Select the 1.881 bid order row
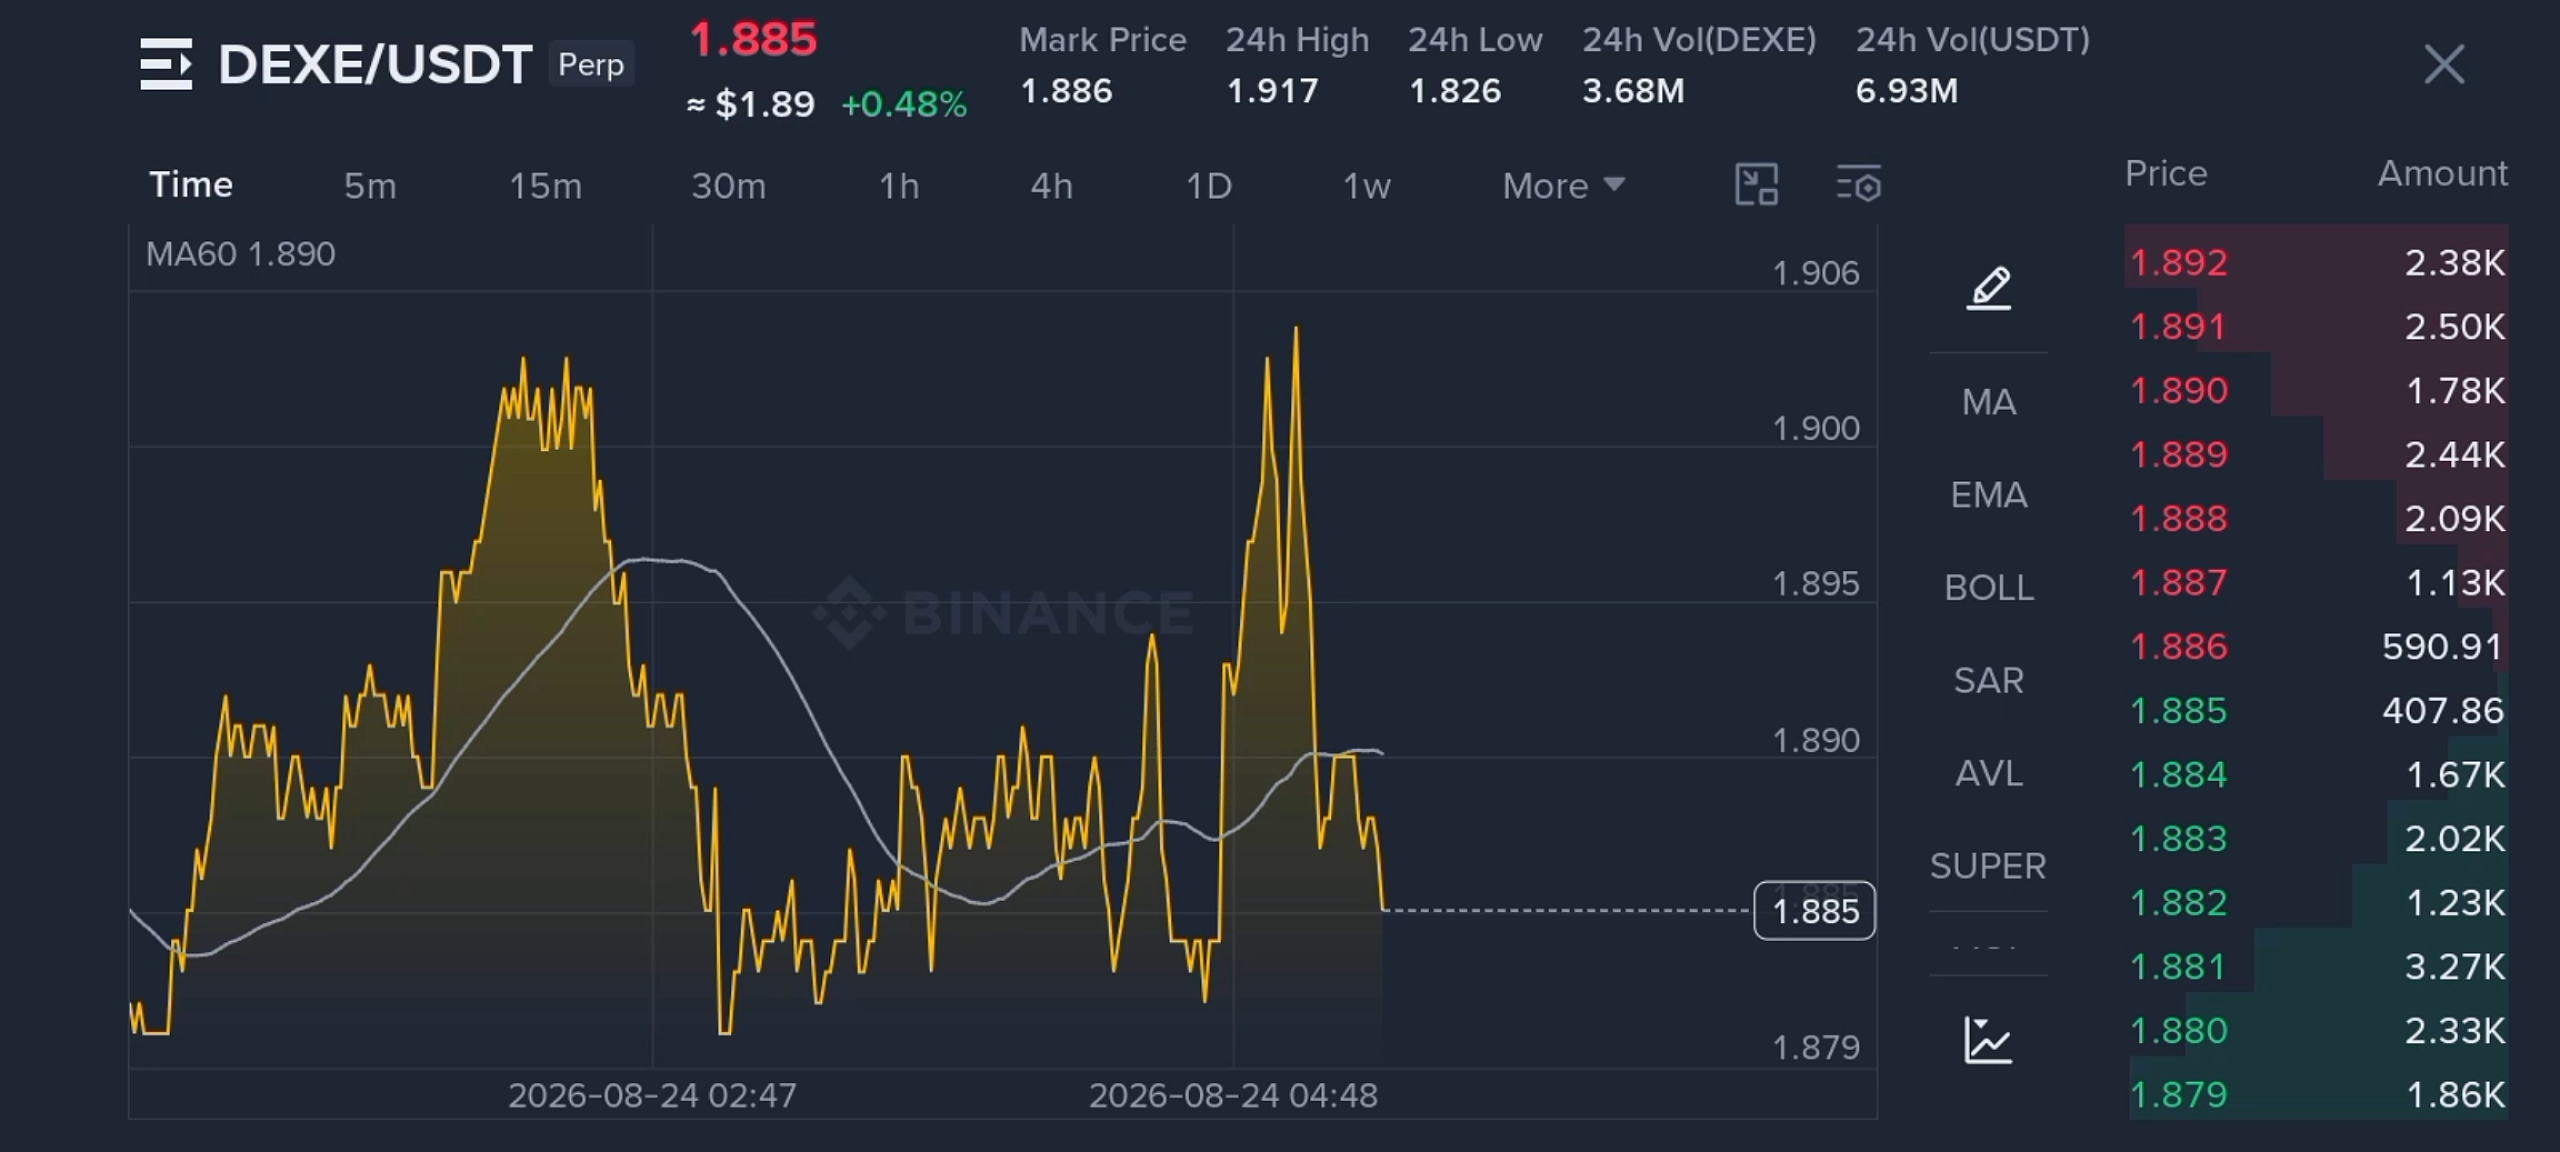 coord(2317,967)
